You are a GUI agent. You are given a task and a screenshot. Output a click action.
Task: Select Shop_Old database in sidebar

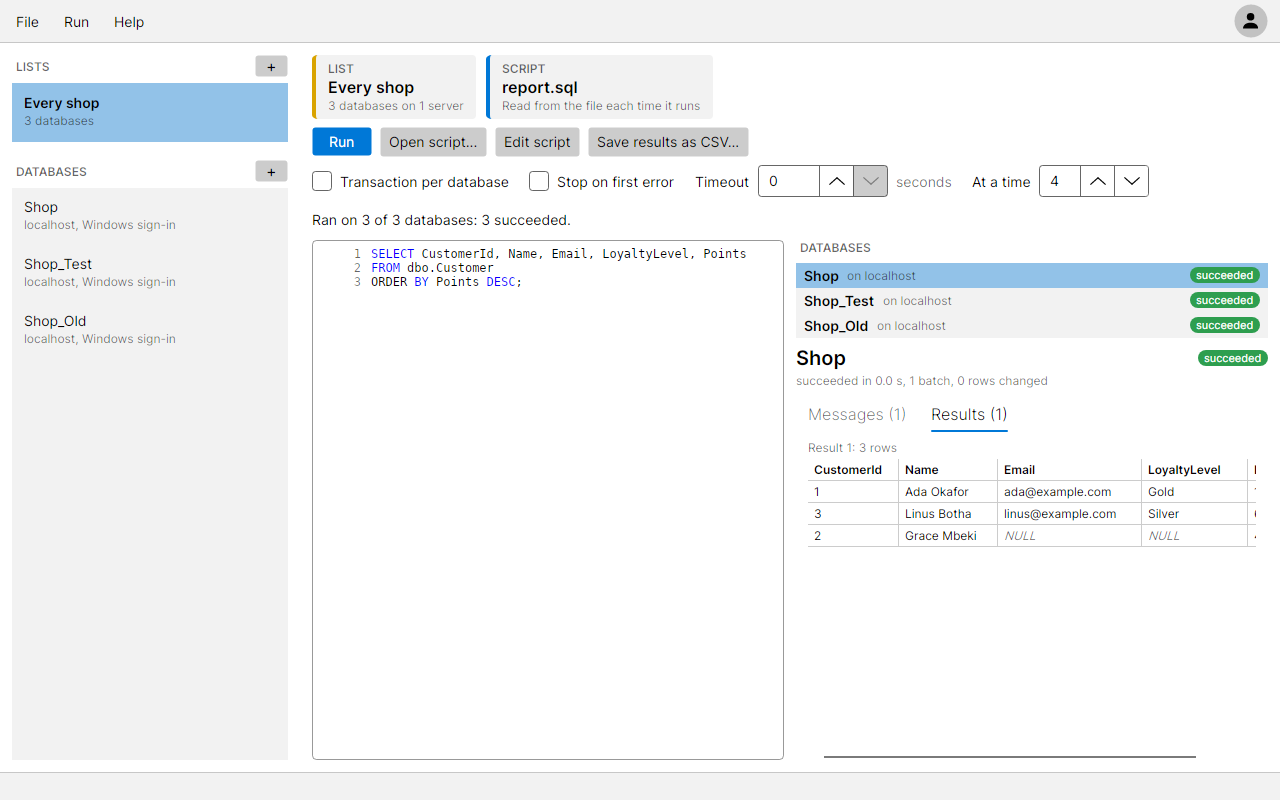[150, 329]
